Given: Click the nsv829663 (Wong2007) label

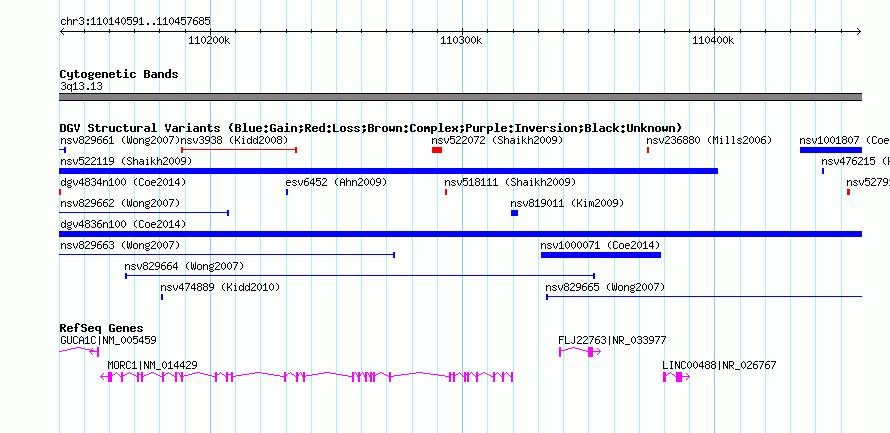Looking at the screenshot, I should coord(120,246).
